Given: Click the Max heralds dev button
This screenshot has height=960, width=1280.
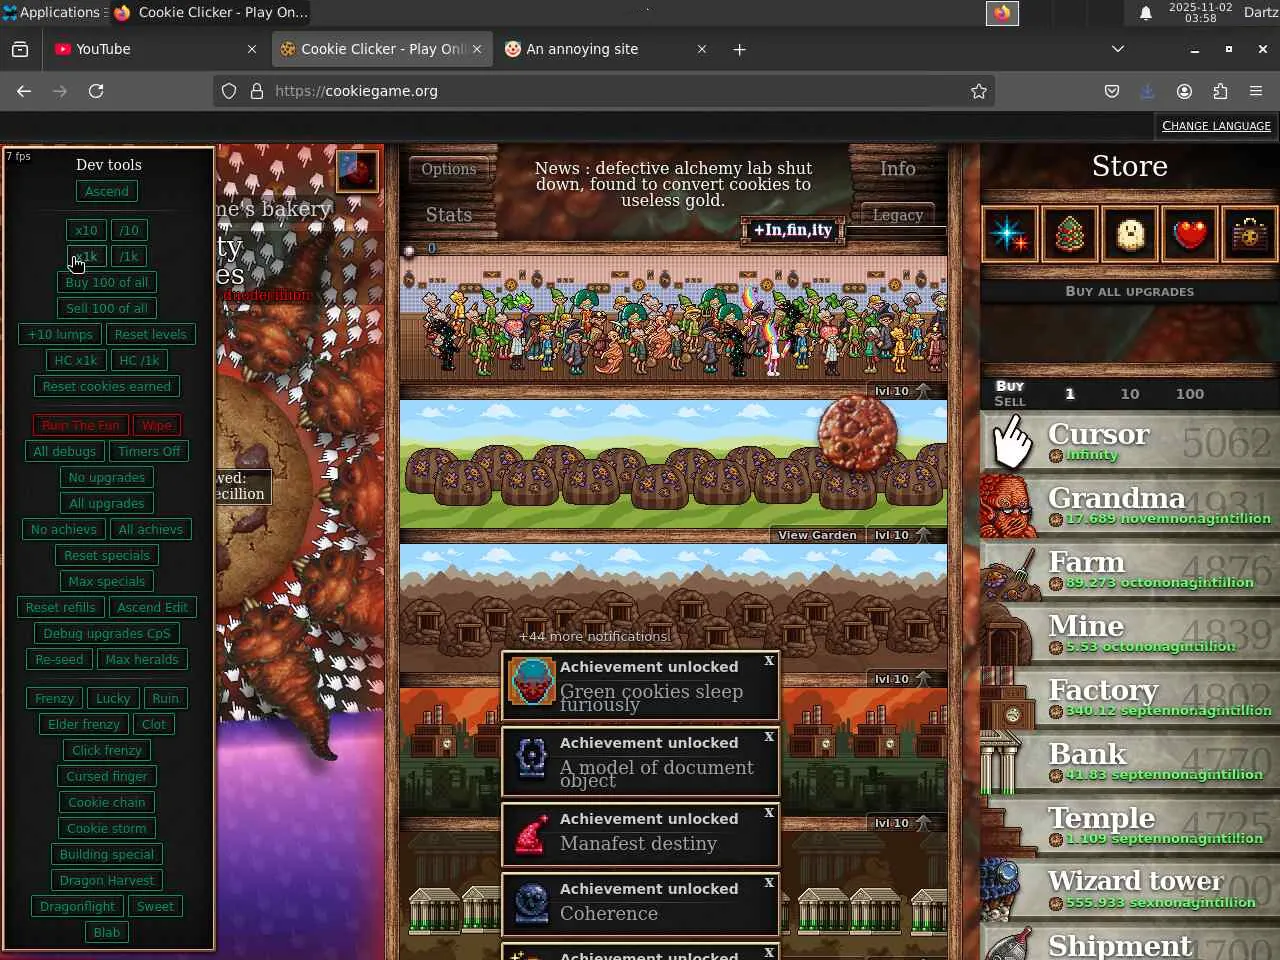Looking at the screenshot, I should pos(142,659).
